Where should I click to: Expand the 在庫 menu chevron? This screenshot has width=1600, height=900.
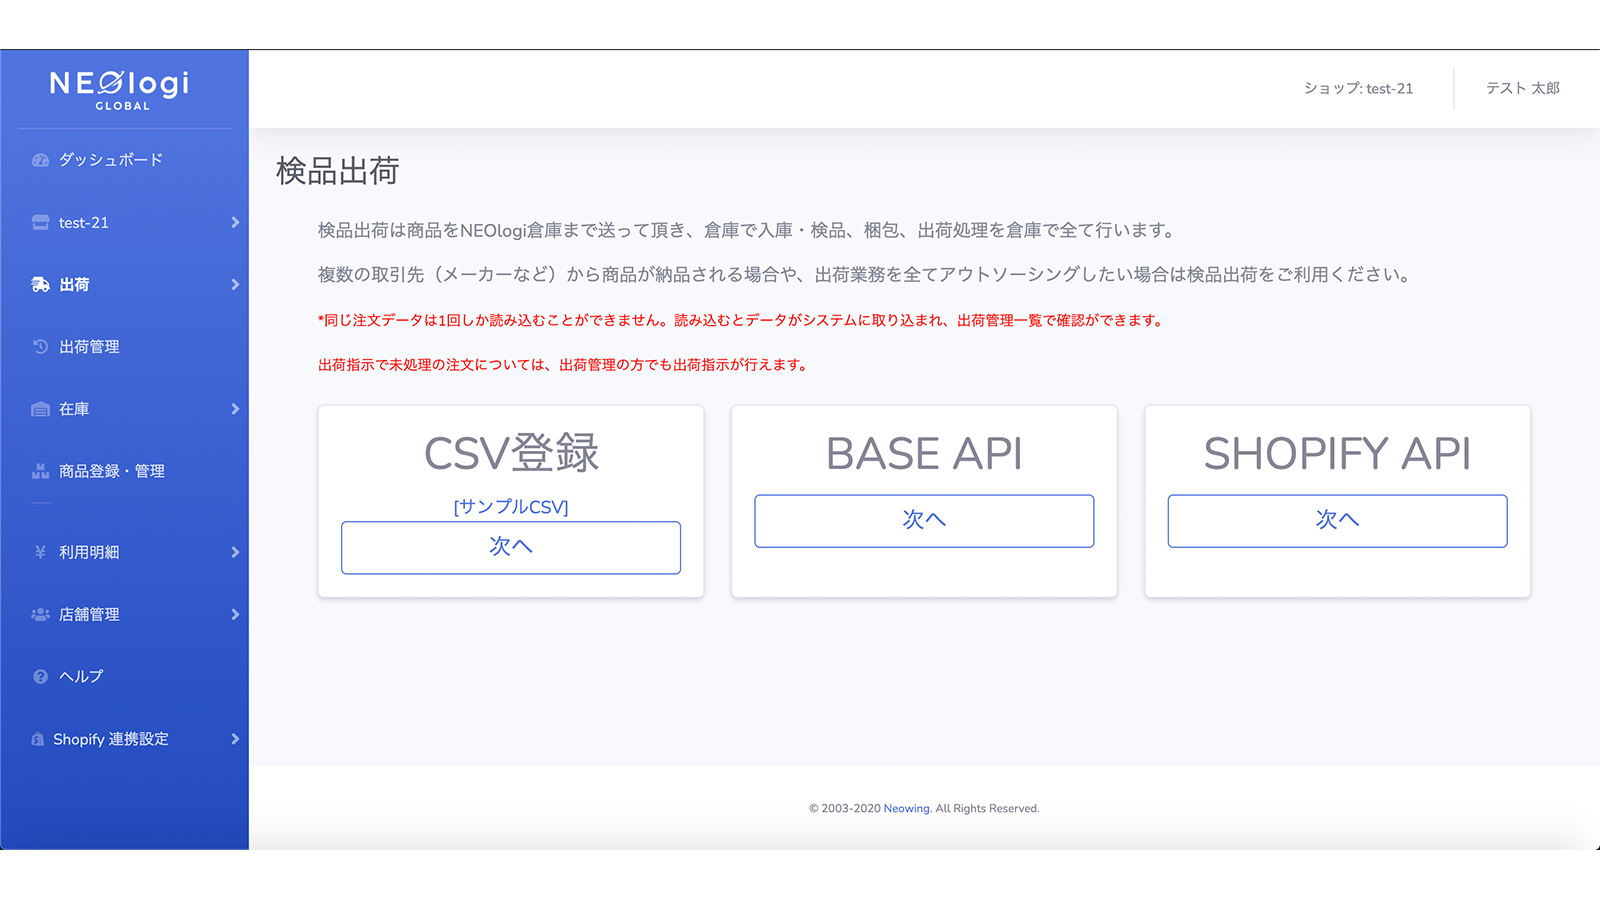237,408
